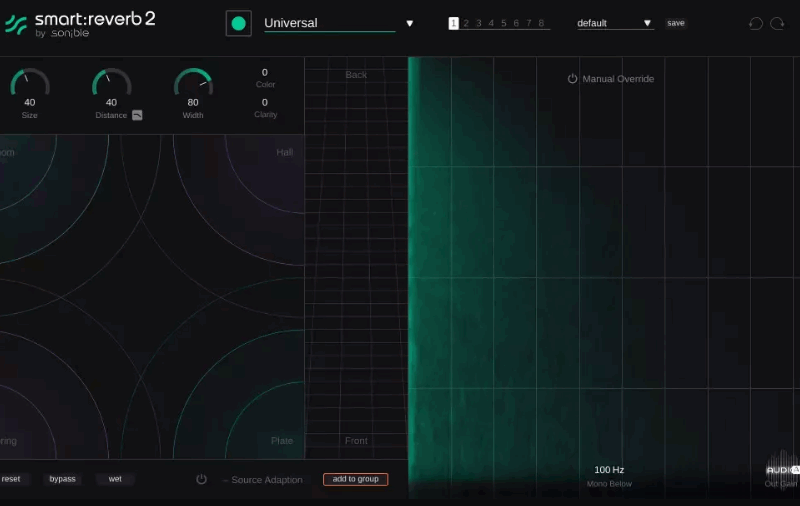Click the green learn record button
This screenshot has height=506, width=800.
click(238, 23)
